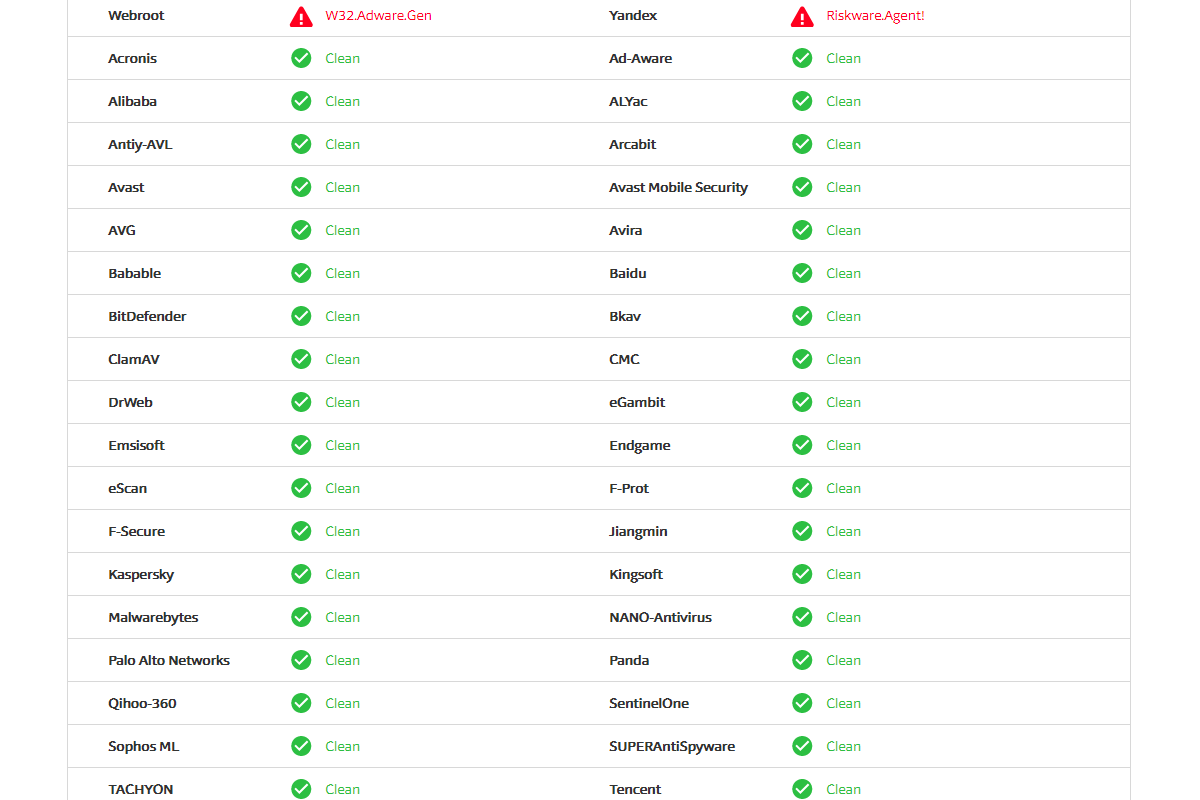Click the Clean status beside Qihoo-360

(342, 703)
